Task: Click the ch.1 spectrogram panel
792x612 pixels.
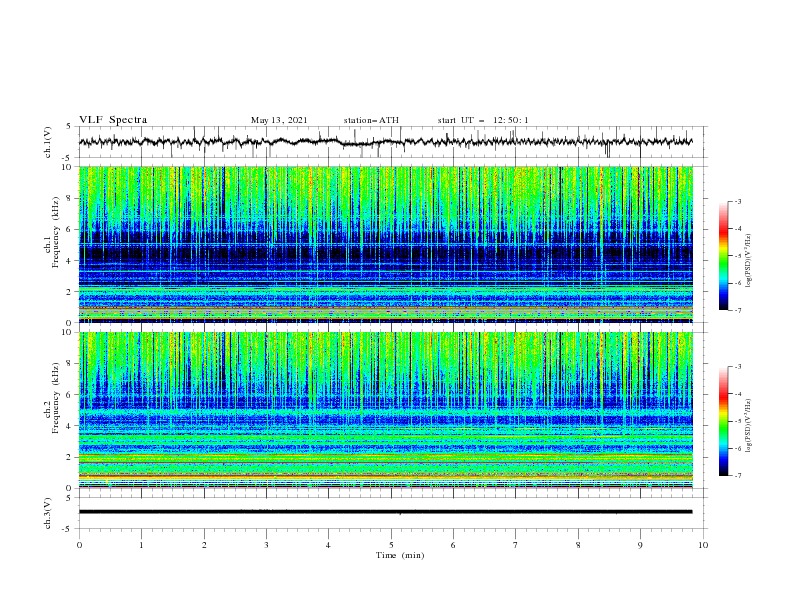Action: (385, 244)
